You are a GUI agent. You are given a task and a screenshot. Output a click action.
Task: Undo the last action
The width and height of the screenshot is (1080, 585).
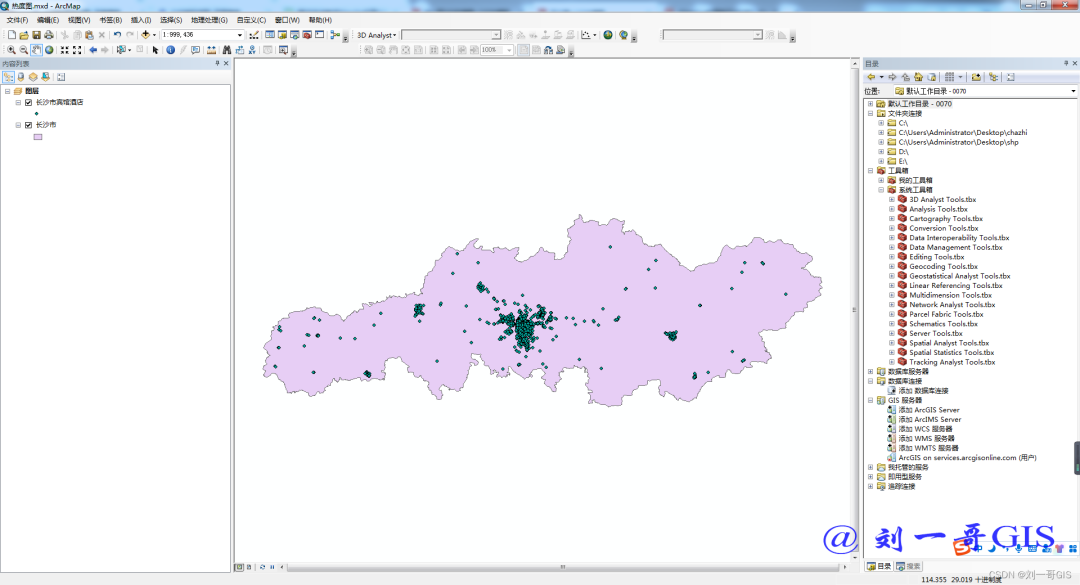pos(117,35)
